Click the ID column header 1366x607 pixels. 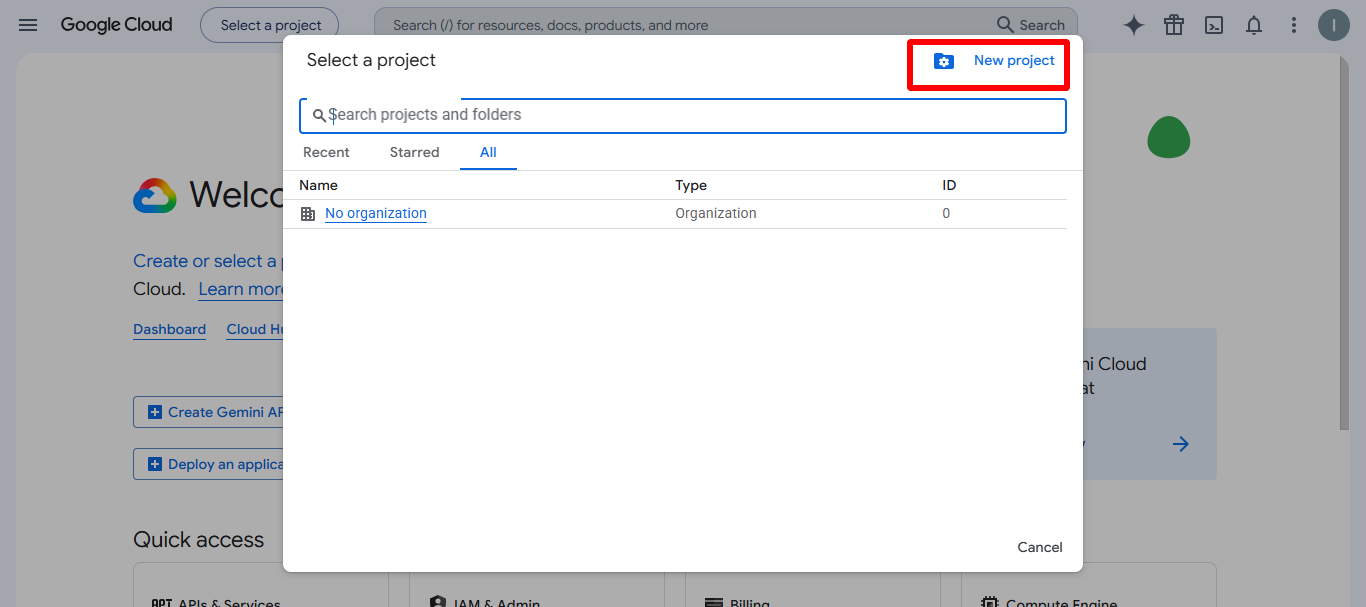tap(949, 185)
